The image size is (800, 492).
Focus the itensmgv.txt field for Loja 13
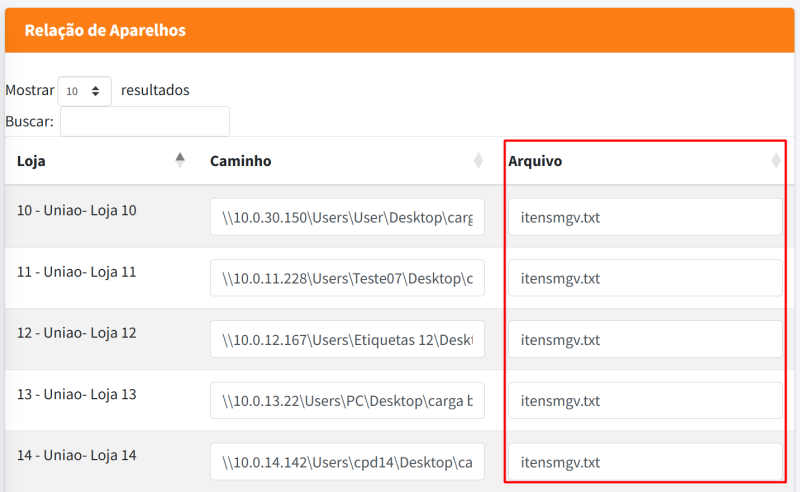click(644, 401)
